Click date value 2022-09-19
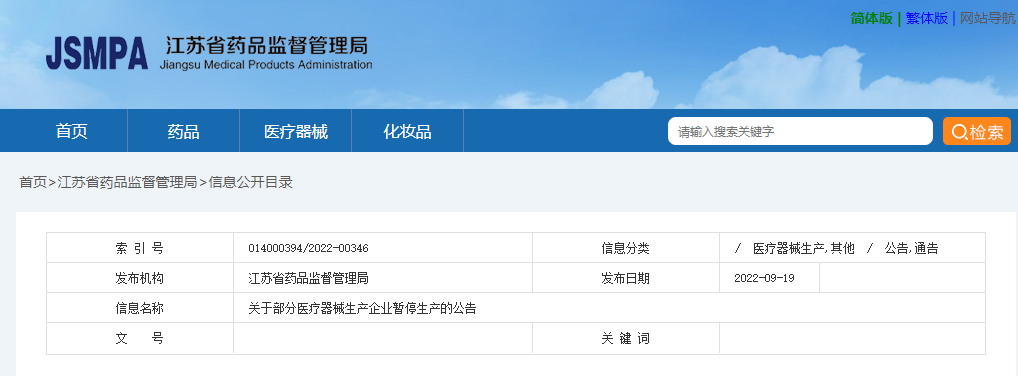Viewport: 1018px width, 376px height. click(x=764, y=278)
